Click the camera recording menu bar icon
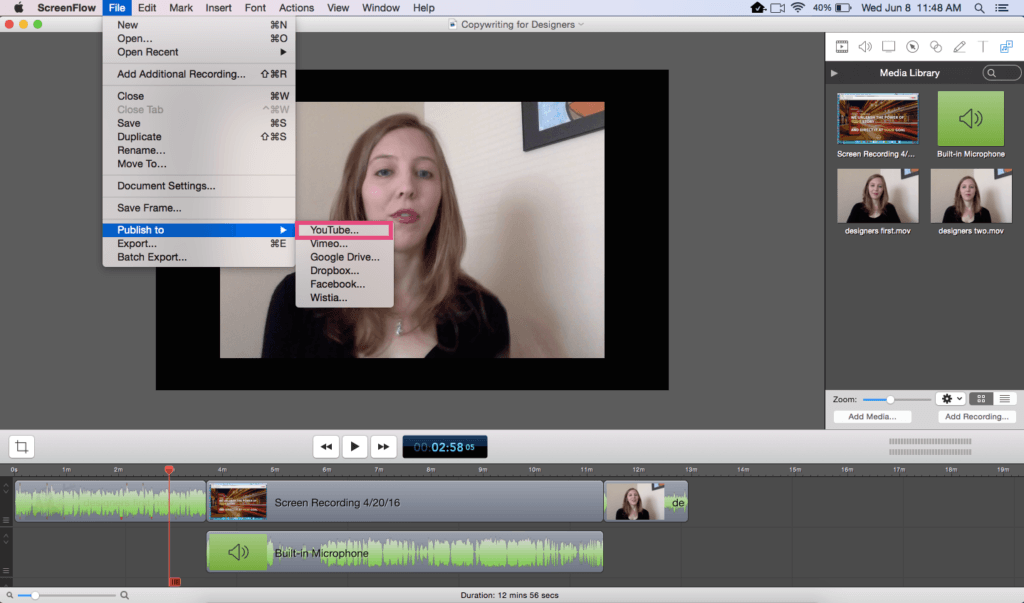This screenshot has width=1024, height=603. 777,8
